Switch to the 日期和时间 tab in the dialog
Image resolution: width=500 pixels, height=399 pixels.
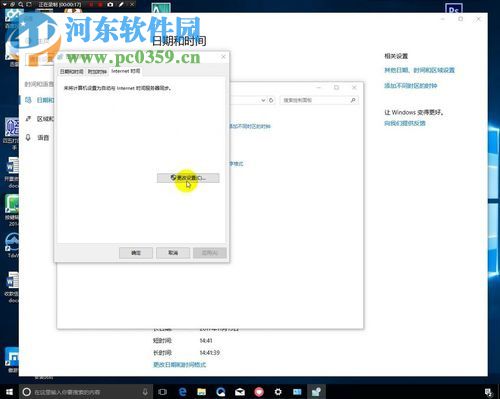71,72
